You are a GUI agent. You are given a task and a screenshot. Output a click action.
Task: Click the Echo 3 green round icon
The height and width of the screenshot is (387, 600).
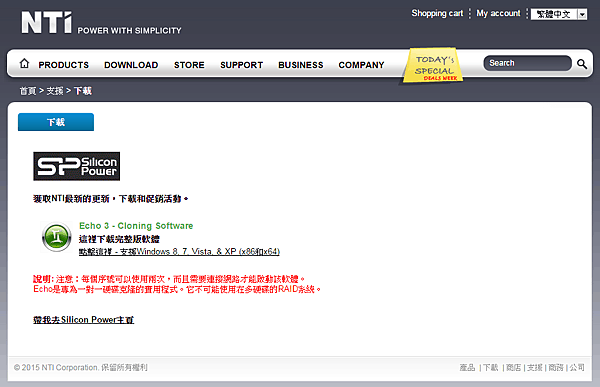coord(57,237)
